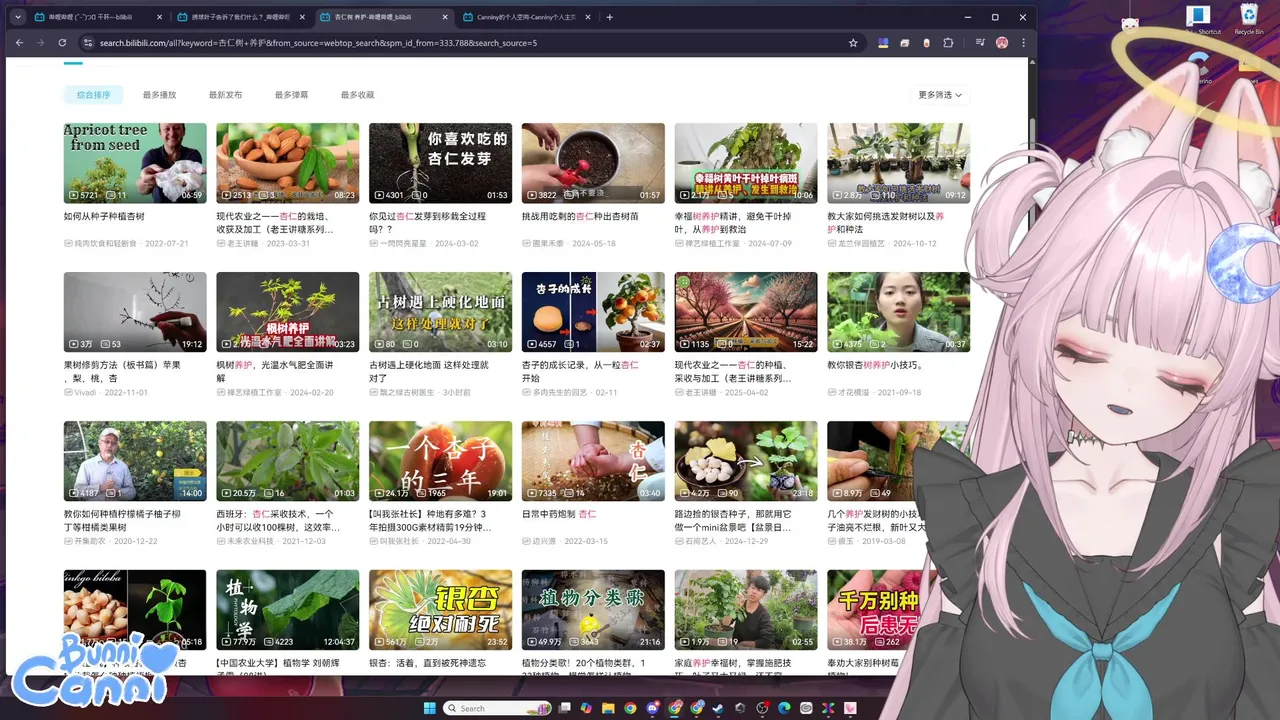
Task: Select the 综合排序 sort tab
Action: (x=94, y=95)
